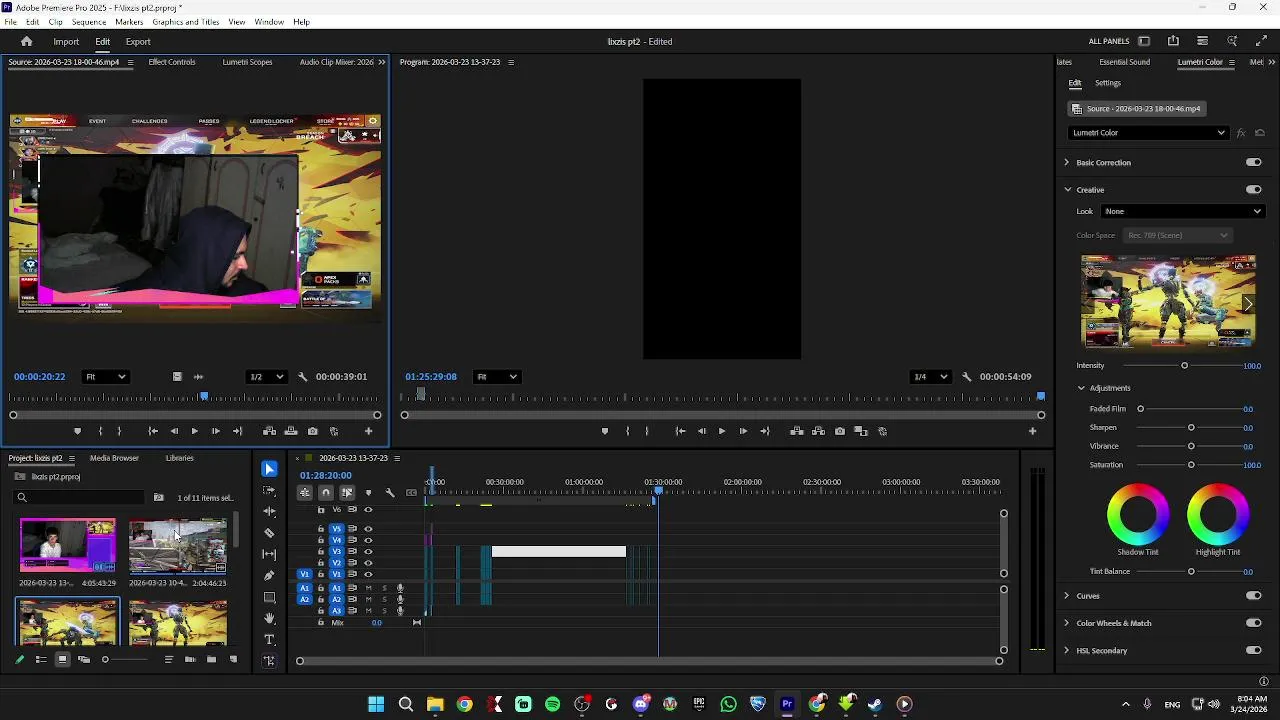The height and width of the screenshot is (720, 1280).
Task: Go to the Export workspace
Action: click(138, 41)
